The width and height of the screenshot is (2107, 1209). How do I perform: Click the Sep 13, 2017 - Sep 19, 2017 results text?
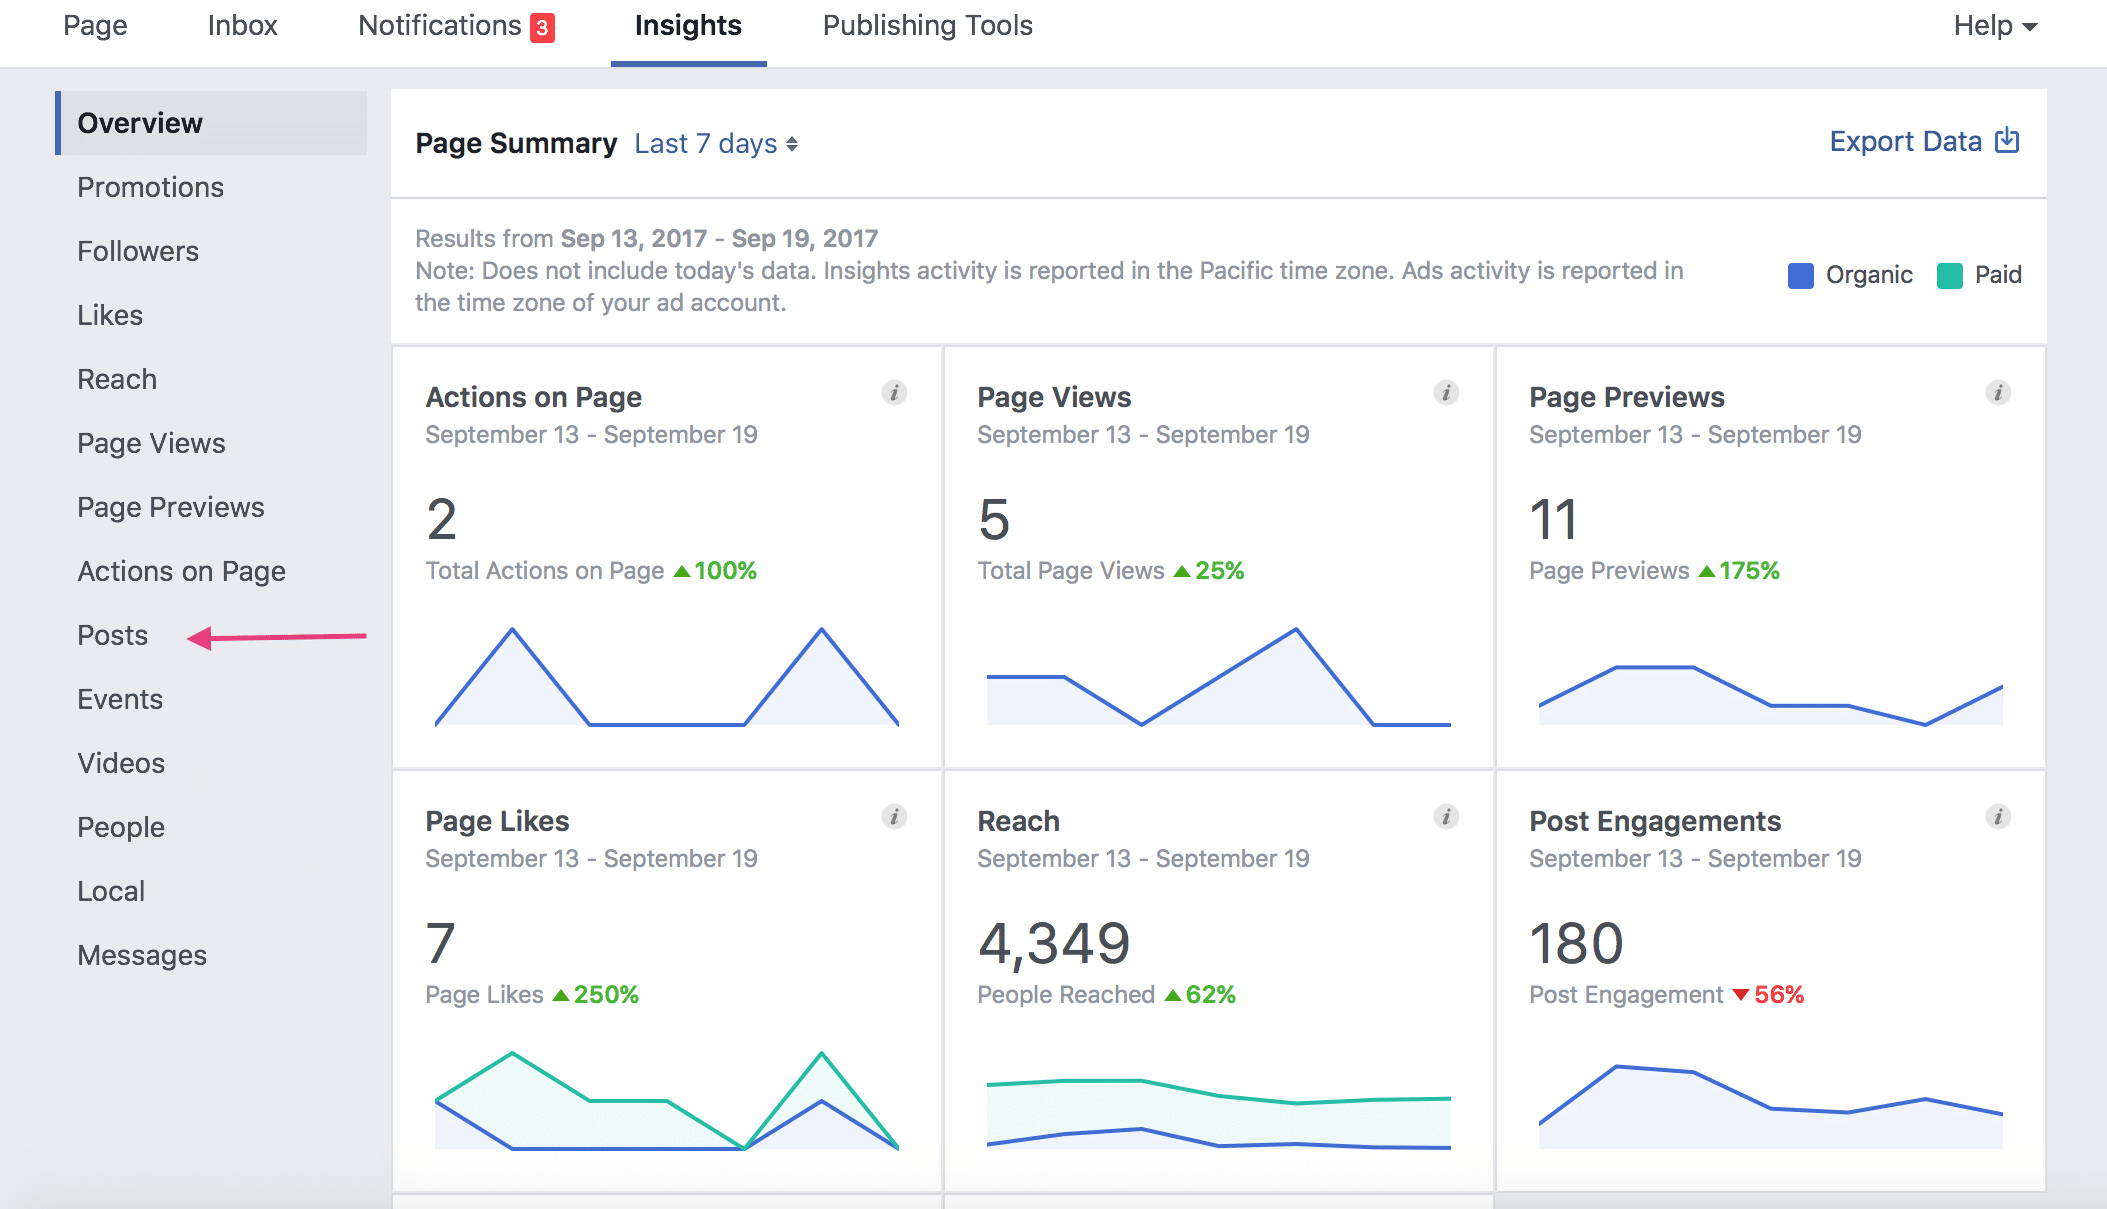coord(719,239)
